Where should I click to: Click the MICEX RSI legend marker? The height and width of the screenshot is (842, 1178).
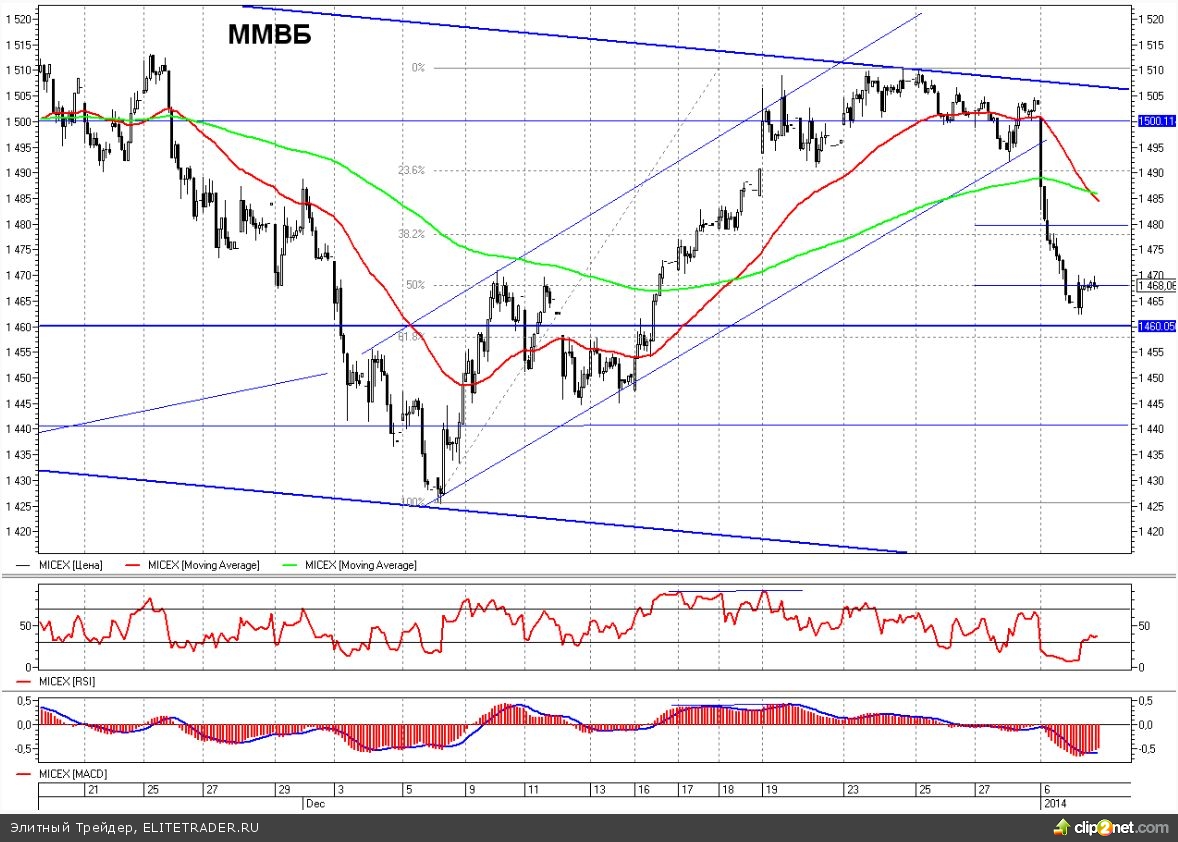(24, 681)
